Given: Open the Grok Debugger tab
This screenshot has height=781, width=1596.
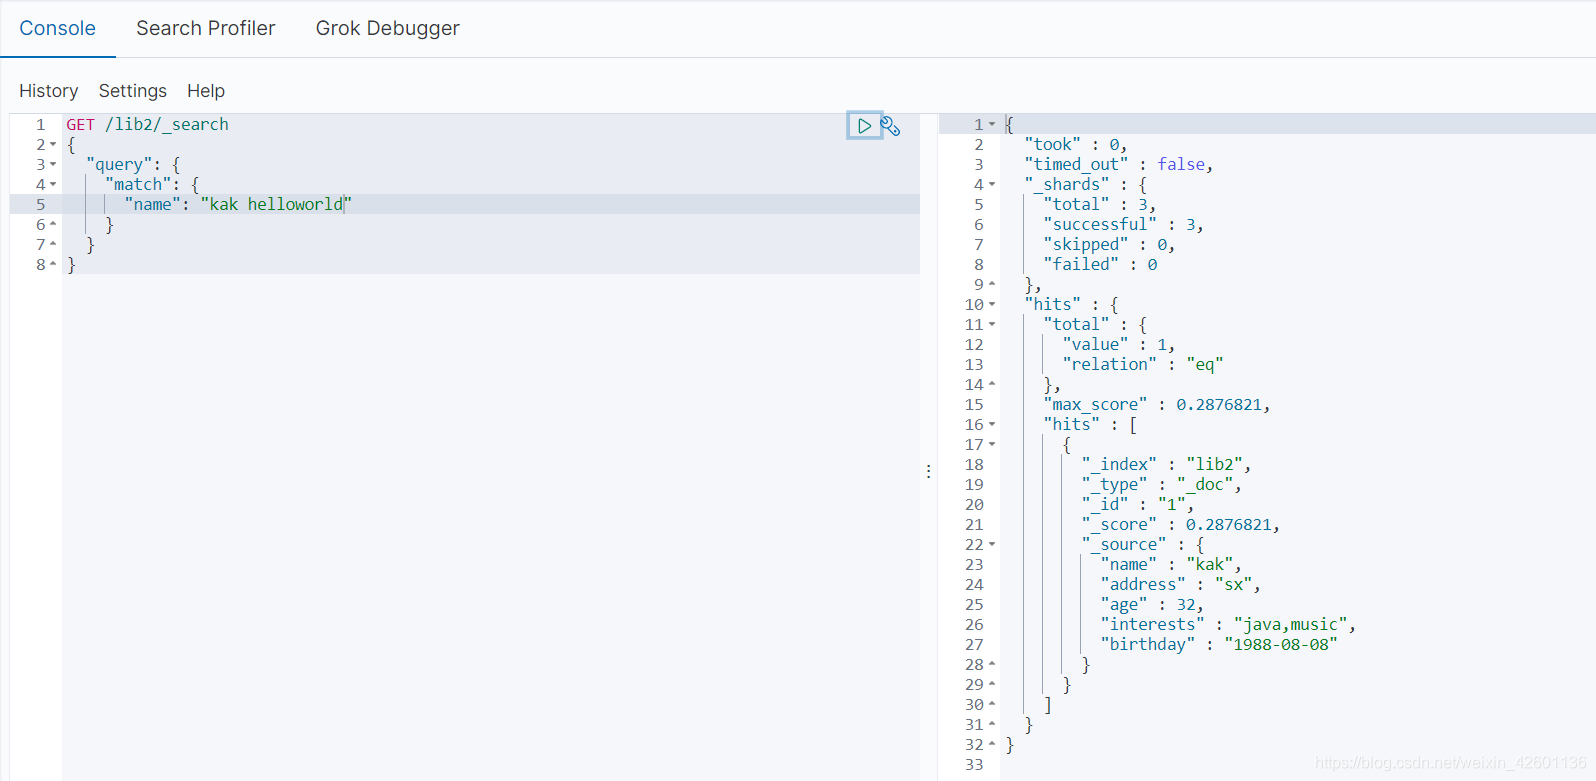Looking at the screenshot, I should tap(388, 28).
